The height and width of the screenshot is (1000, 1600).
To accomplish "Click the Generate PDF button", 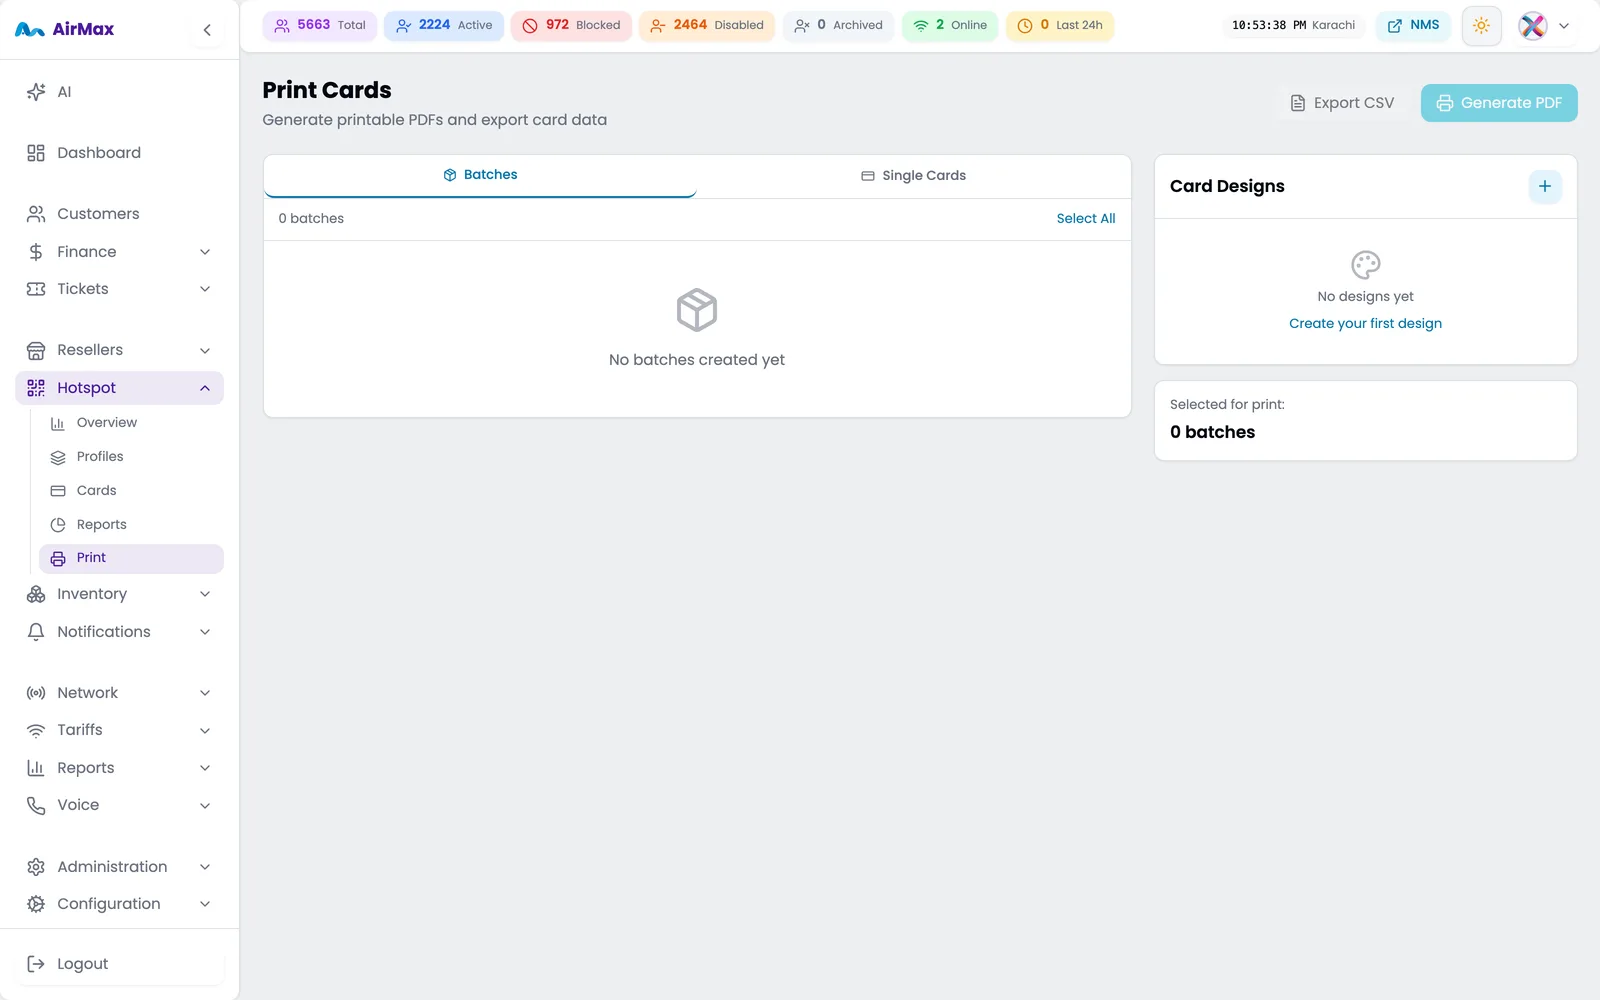I will point(1499,103).
